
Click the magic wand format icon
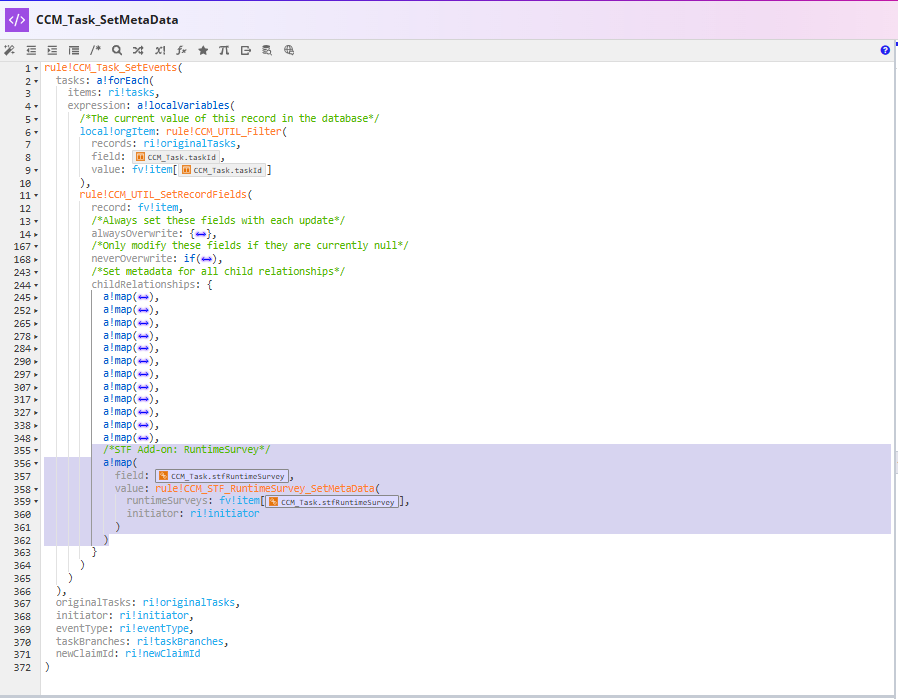[x=9, y=50]
